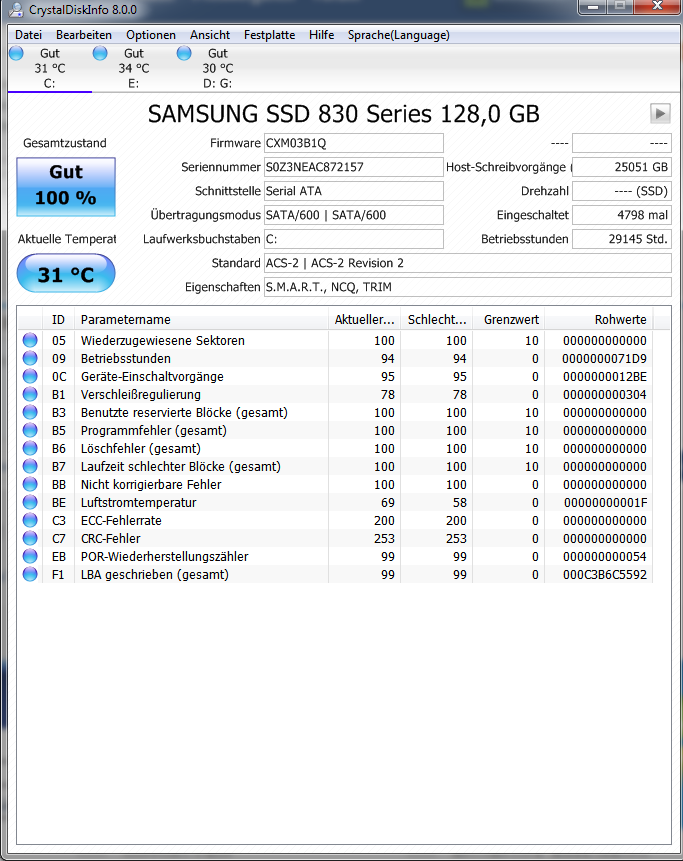683x861 pixels.
Task: Open the Bearbeiten menu
Action: click(84, 35)
